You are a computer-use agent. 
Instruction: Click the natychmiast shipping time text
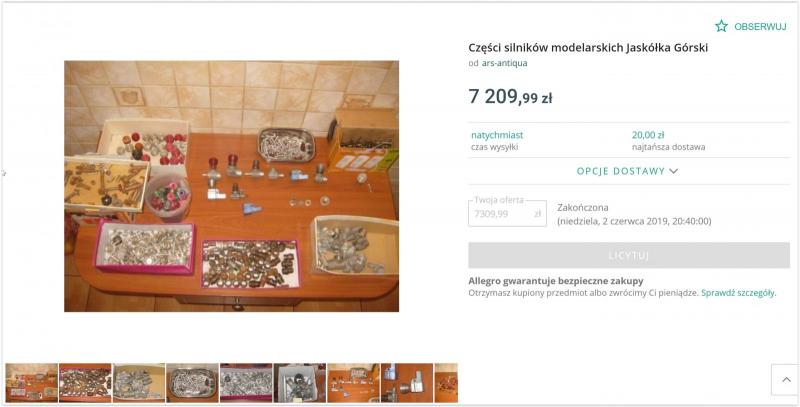point(497,135)
